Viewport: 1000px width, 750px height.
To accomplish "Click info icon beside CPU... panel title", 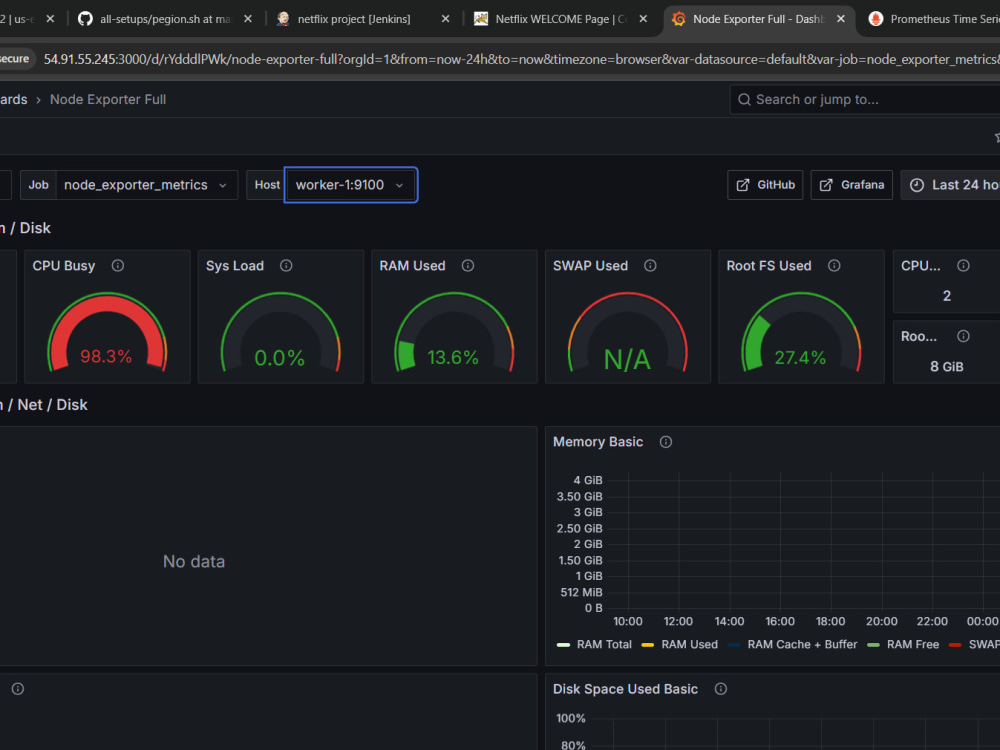I will click(964, 265).
